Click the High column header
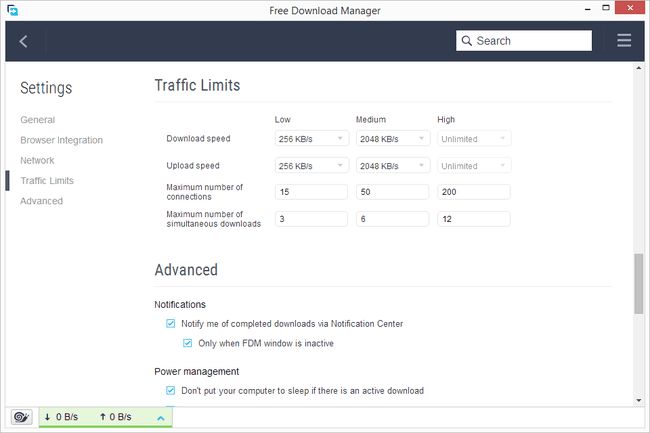The image size is (650, 433). [x=446, y=119]
